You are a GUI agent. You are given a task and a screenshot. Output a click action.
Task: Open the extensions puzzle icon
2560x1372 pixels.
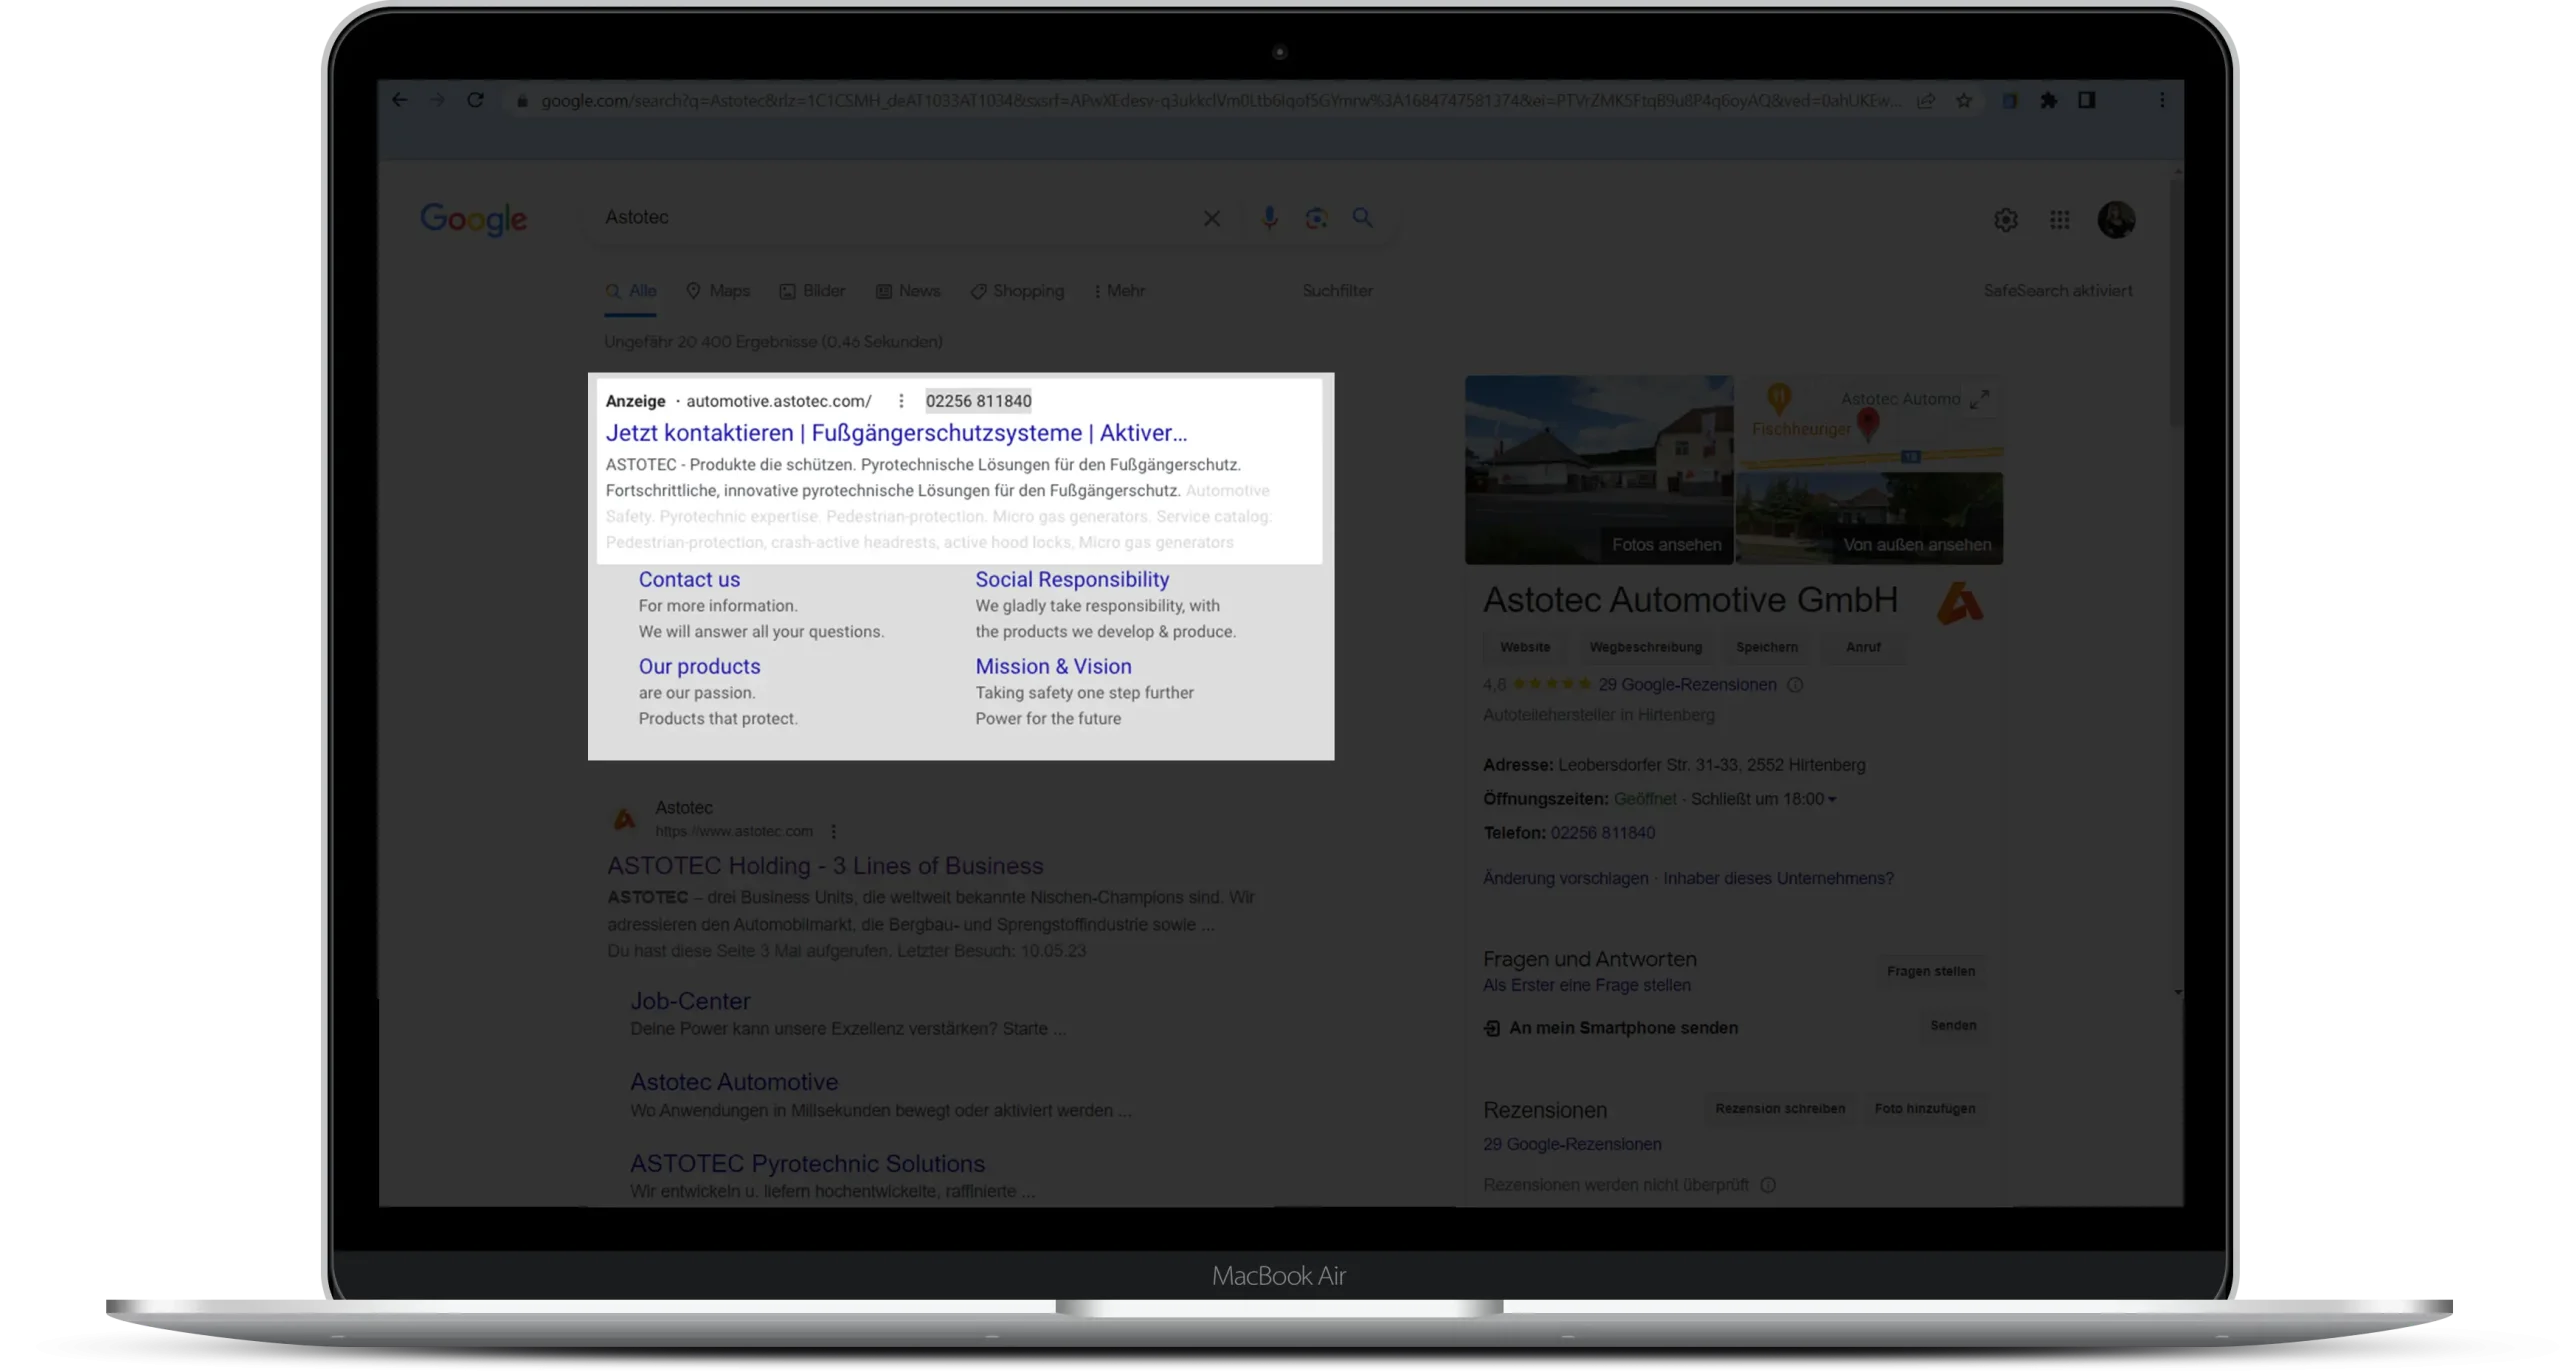(x=2048, y=100)
